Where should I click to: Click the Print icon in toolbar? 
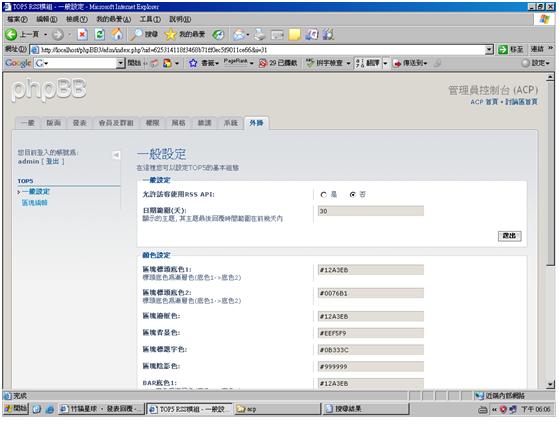[x=260, y=34]
